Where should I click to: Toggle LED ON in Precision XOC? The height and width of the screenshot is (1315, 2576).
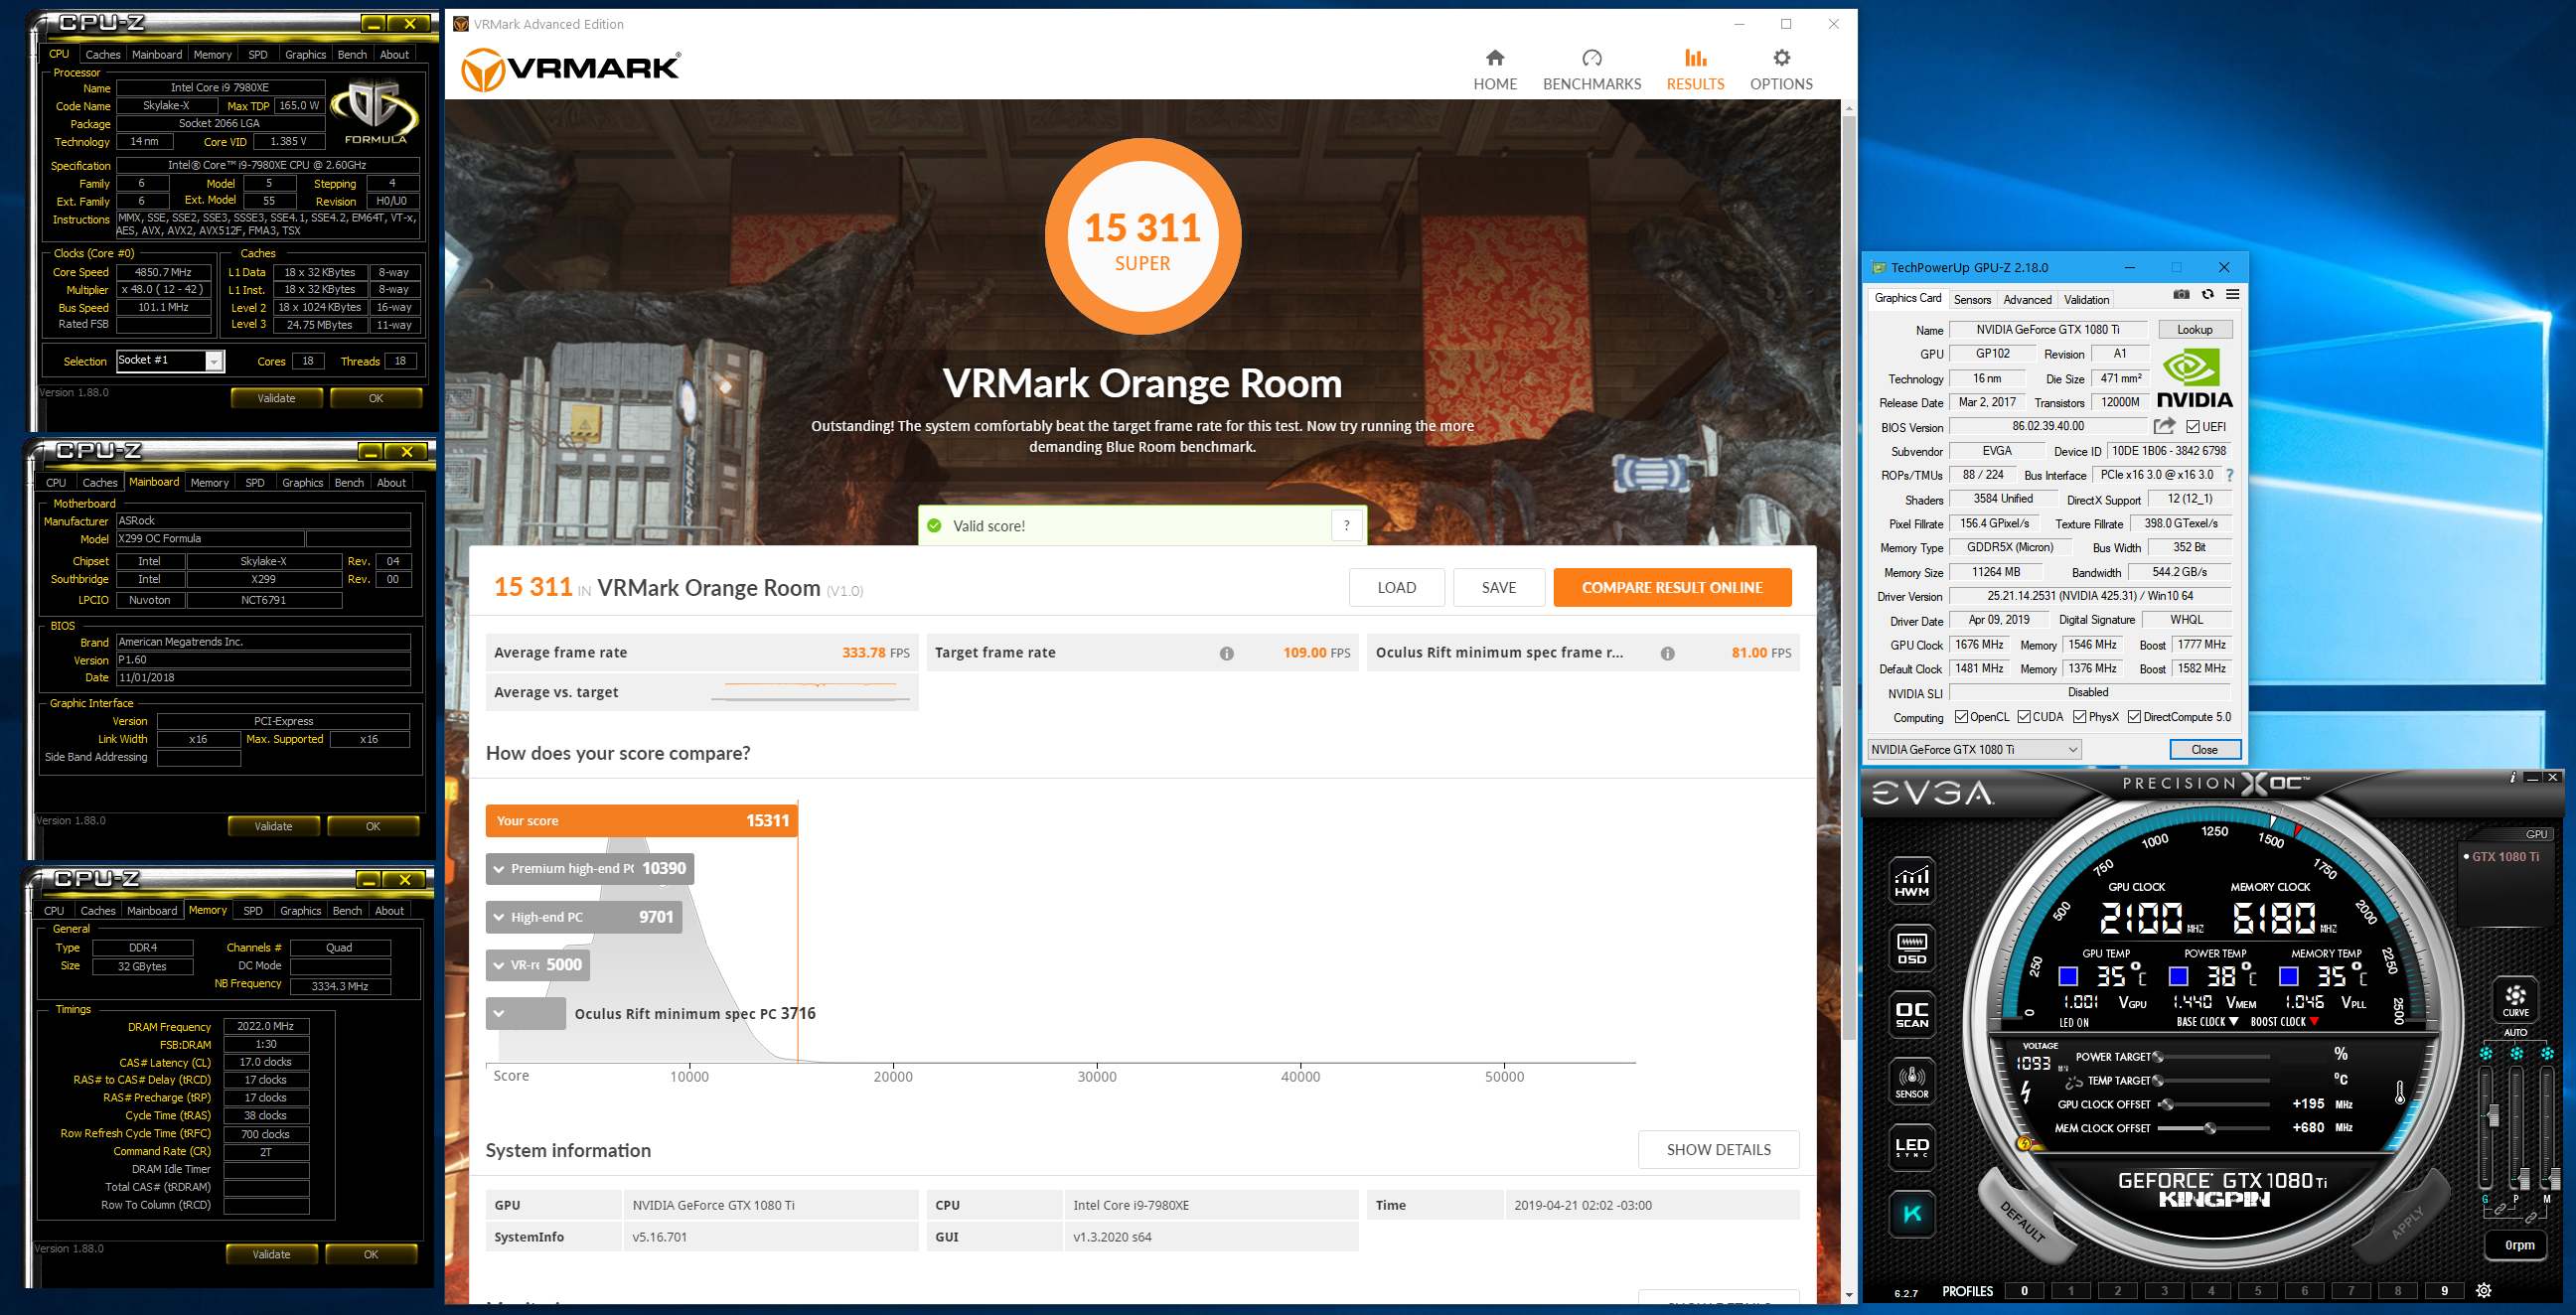tap(2073, 1023)
